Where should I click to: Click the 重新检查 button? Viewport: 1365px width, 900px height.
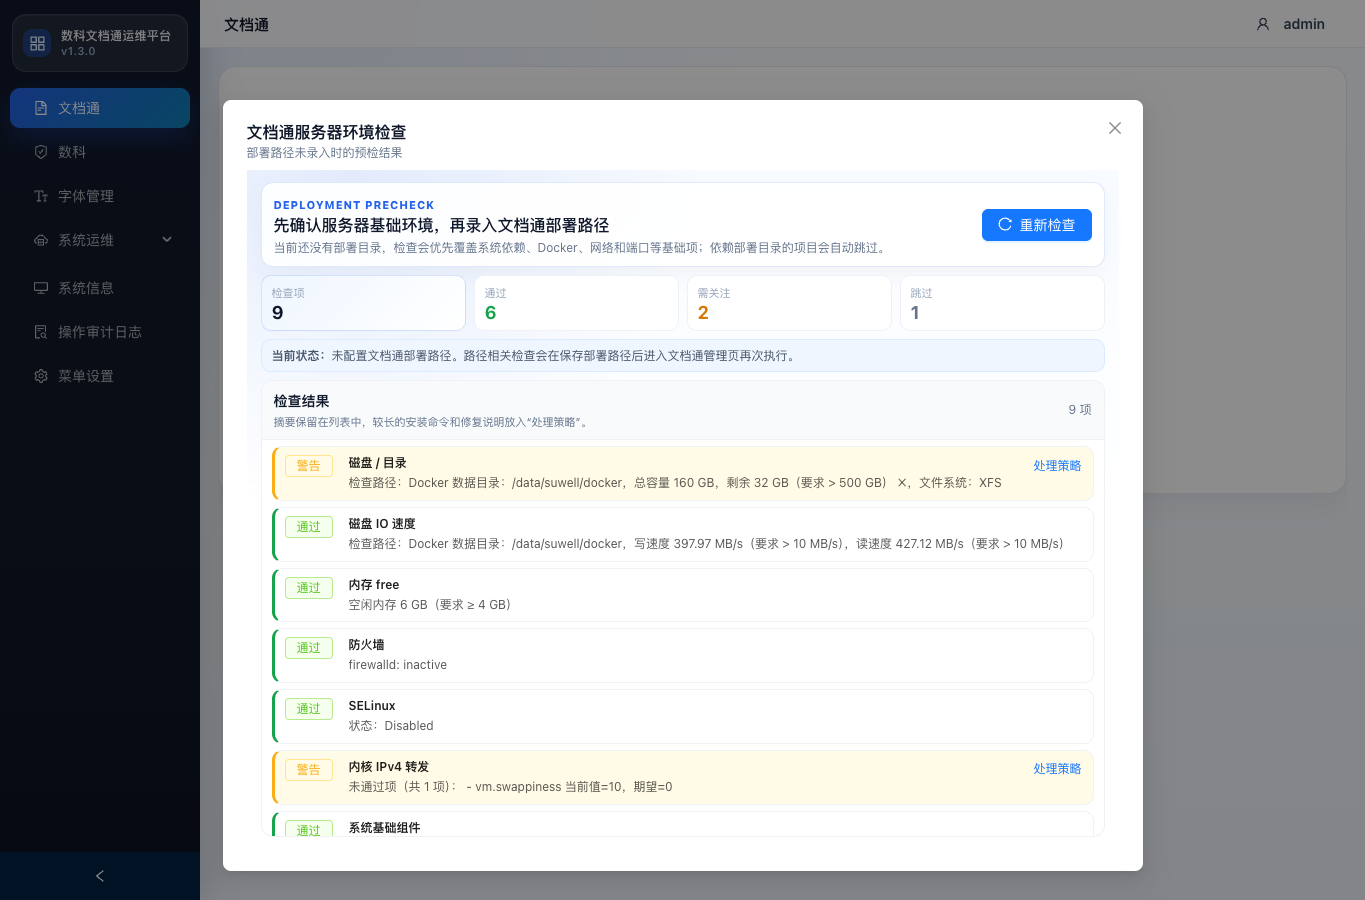click(1036, 225)
